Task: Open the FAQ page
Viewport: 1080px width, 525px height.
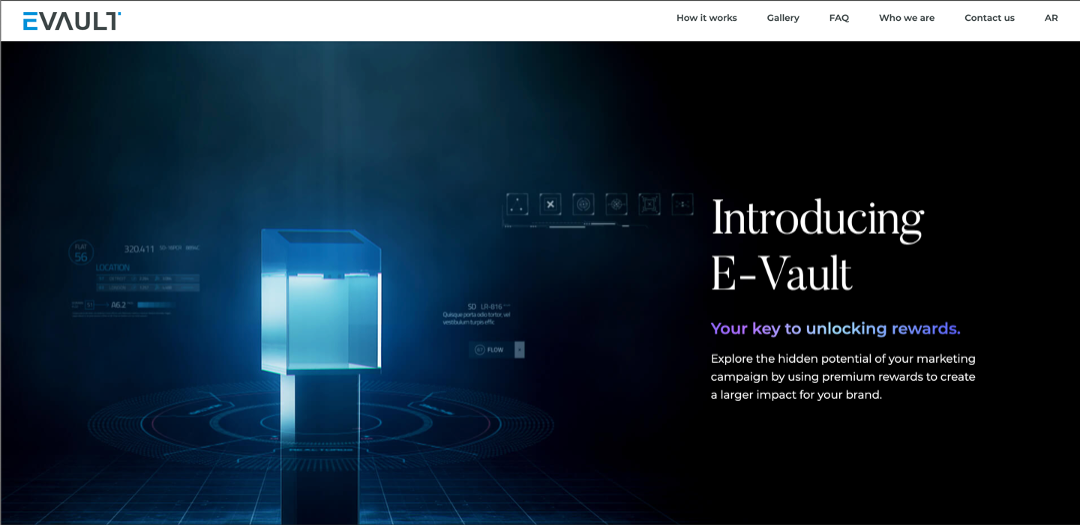Action: click(839, 18)
